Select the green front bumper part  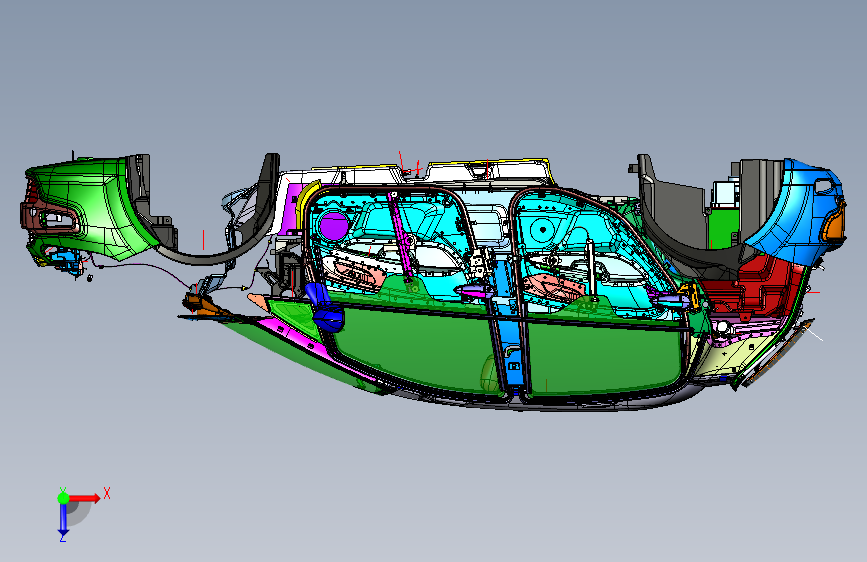click(91, 205)
